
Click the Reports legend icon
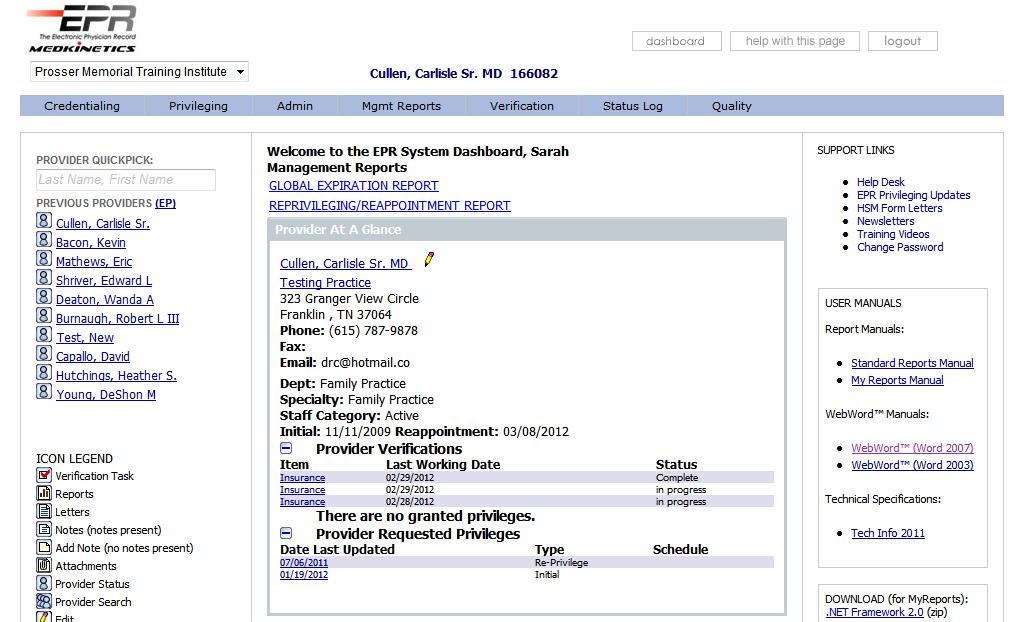point(43,493)
